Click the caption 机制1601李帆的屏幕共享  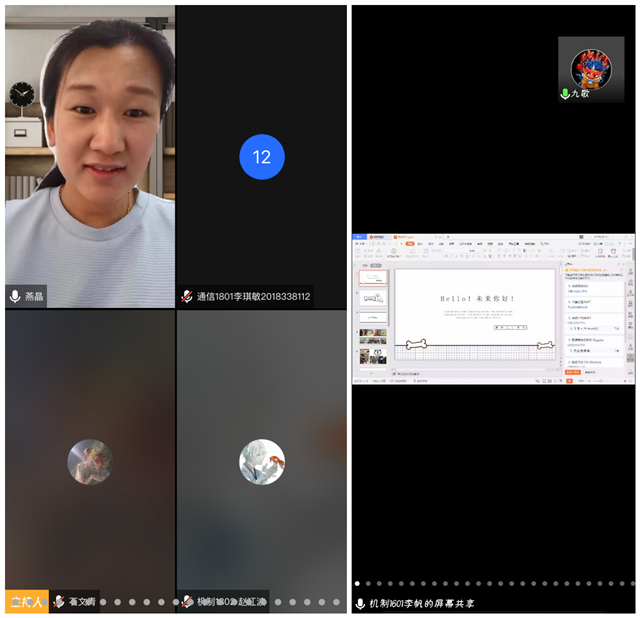tap(422, 604)
